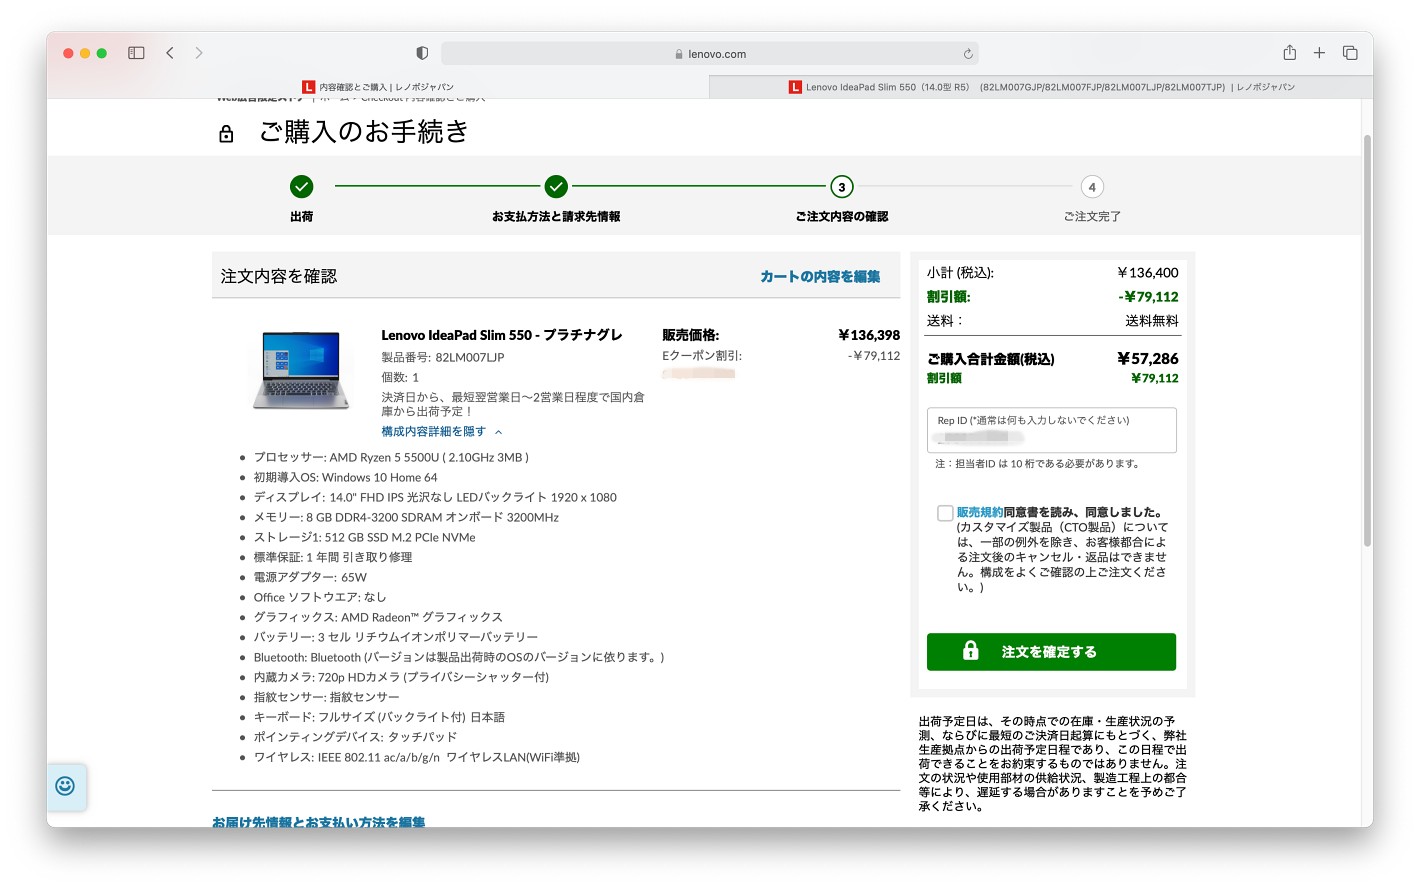The width and height of the screenshot is (1420, 889).
Task: Click the 初期導入OS: Windows 10 Home 64 line
Action: [345, 477]
